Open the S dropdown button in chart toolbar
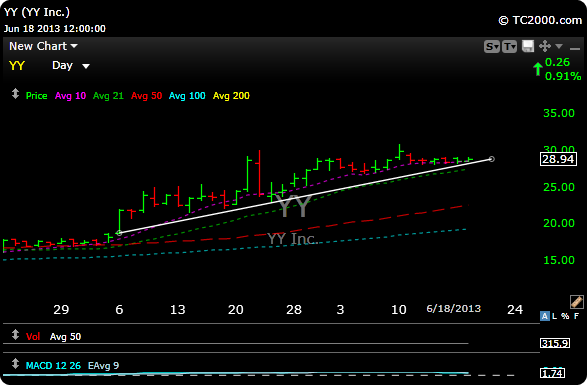587x385 pixels. click(492, 46)
